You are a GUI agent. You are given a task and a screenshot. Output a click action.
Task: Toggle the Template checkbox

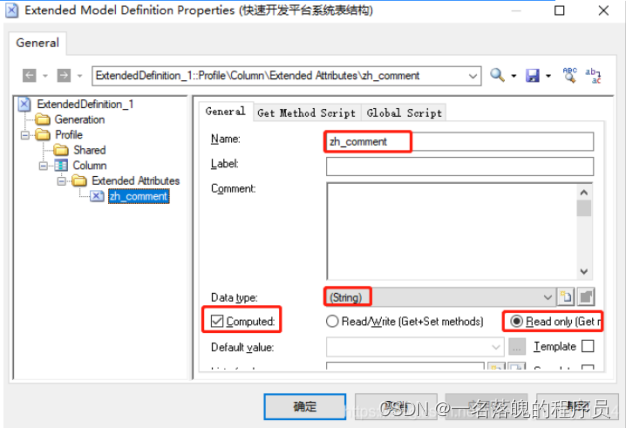coord(588,346)
